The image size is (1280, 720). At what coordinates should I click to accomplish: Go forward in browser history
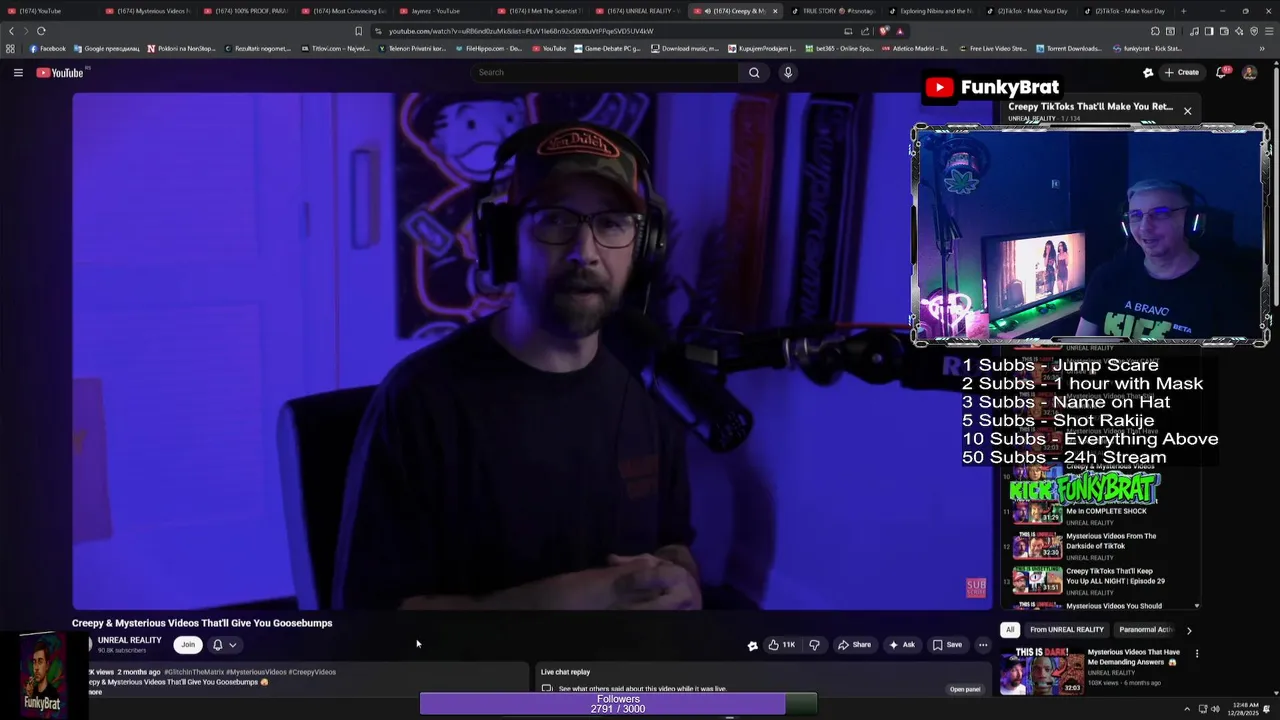[25, 31]
